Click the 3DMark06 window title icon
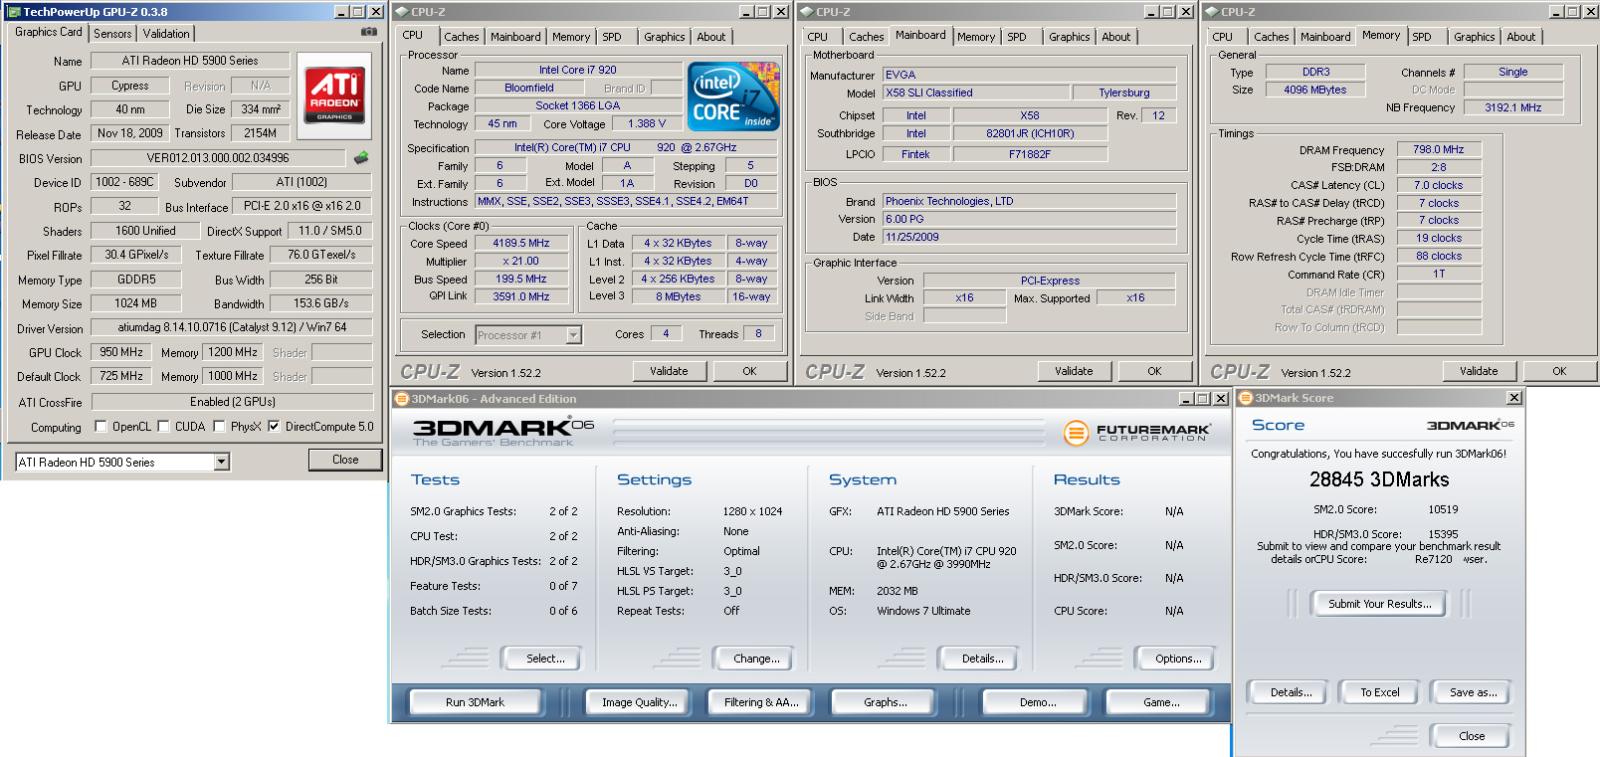This screenshot has width=1600, height=757. [402, 399]
